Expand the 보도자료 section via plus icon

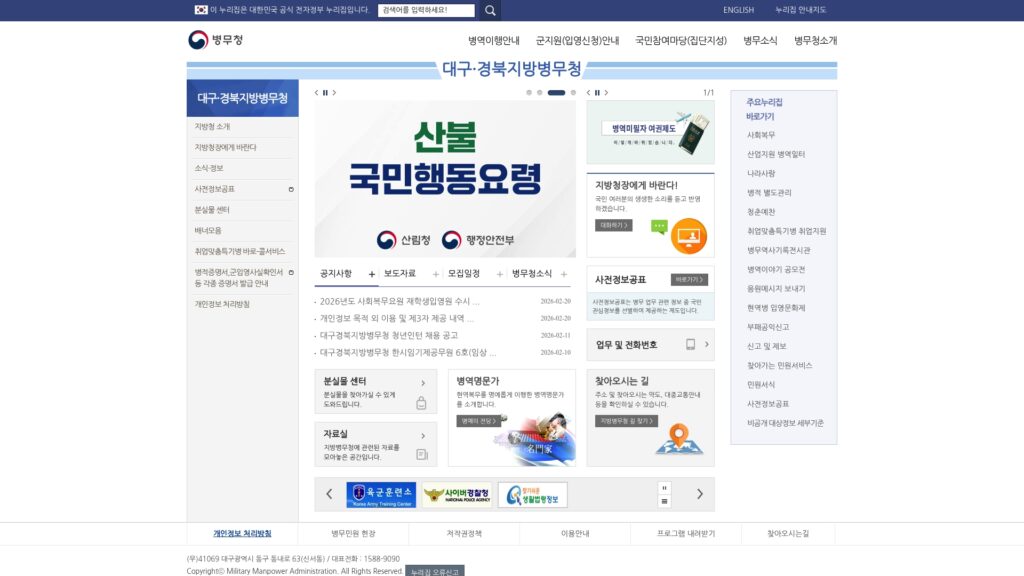(x=434, y=272)
